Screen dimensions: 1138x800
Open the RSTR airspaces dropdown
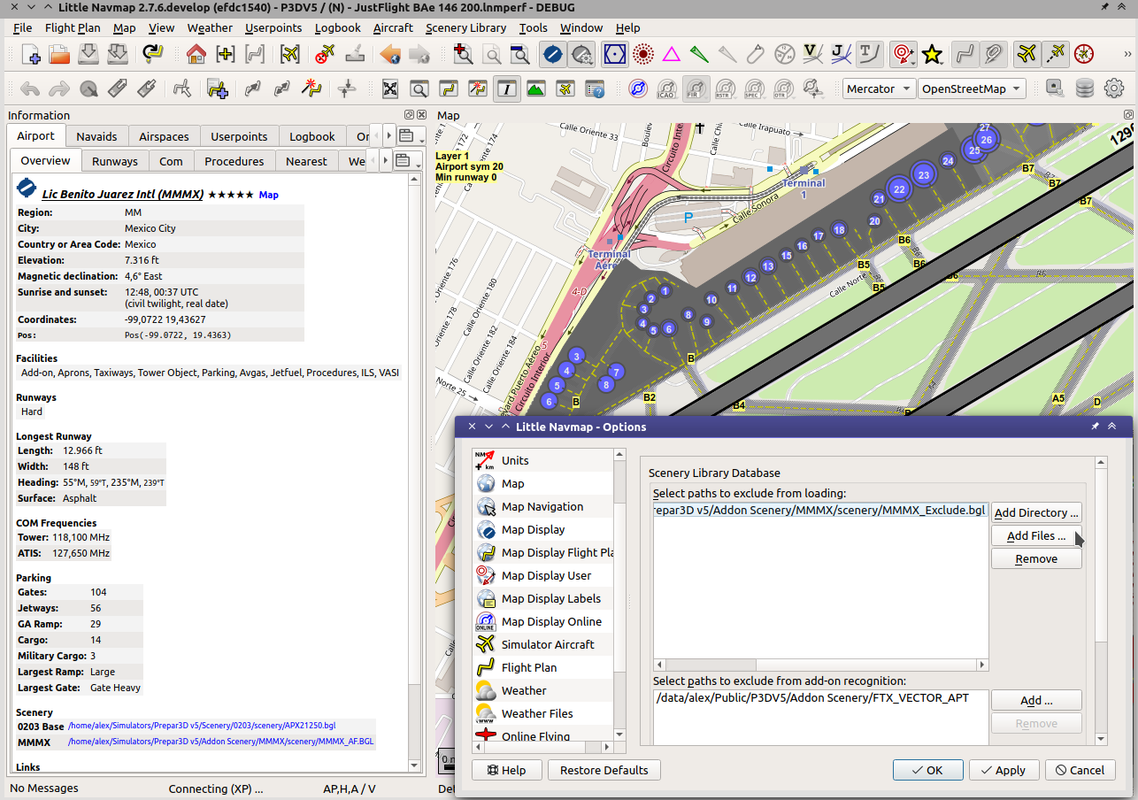pos(725,89)
